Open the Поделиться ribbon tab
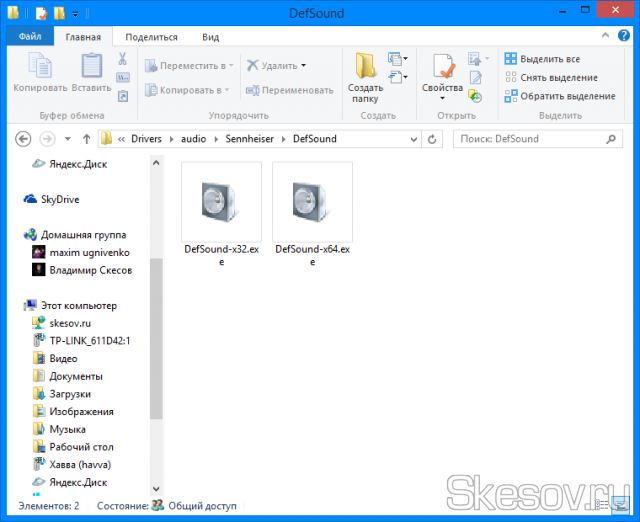The width and height of the screenshot is (640, 522). [152, 37]
